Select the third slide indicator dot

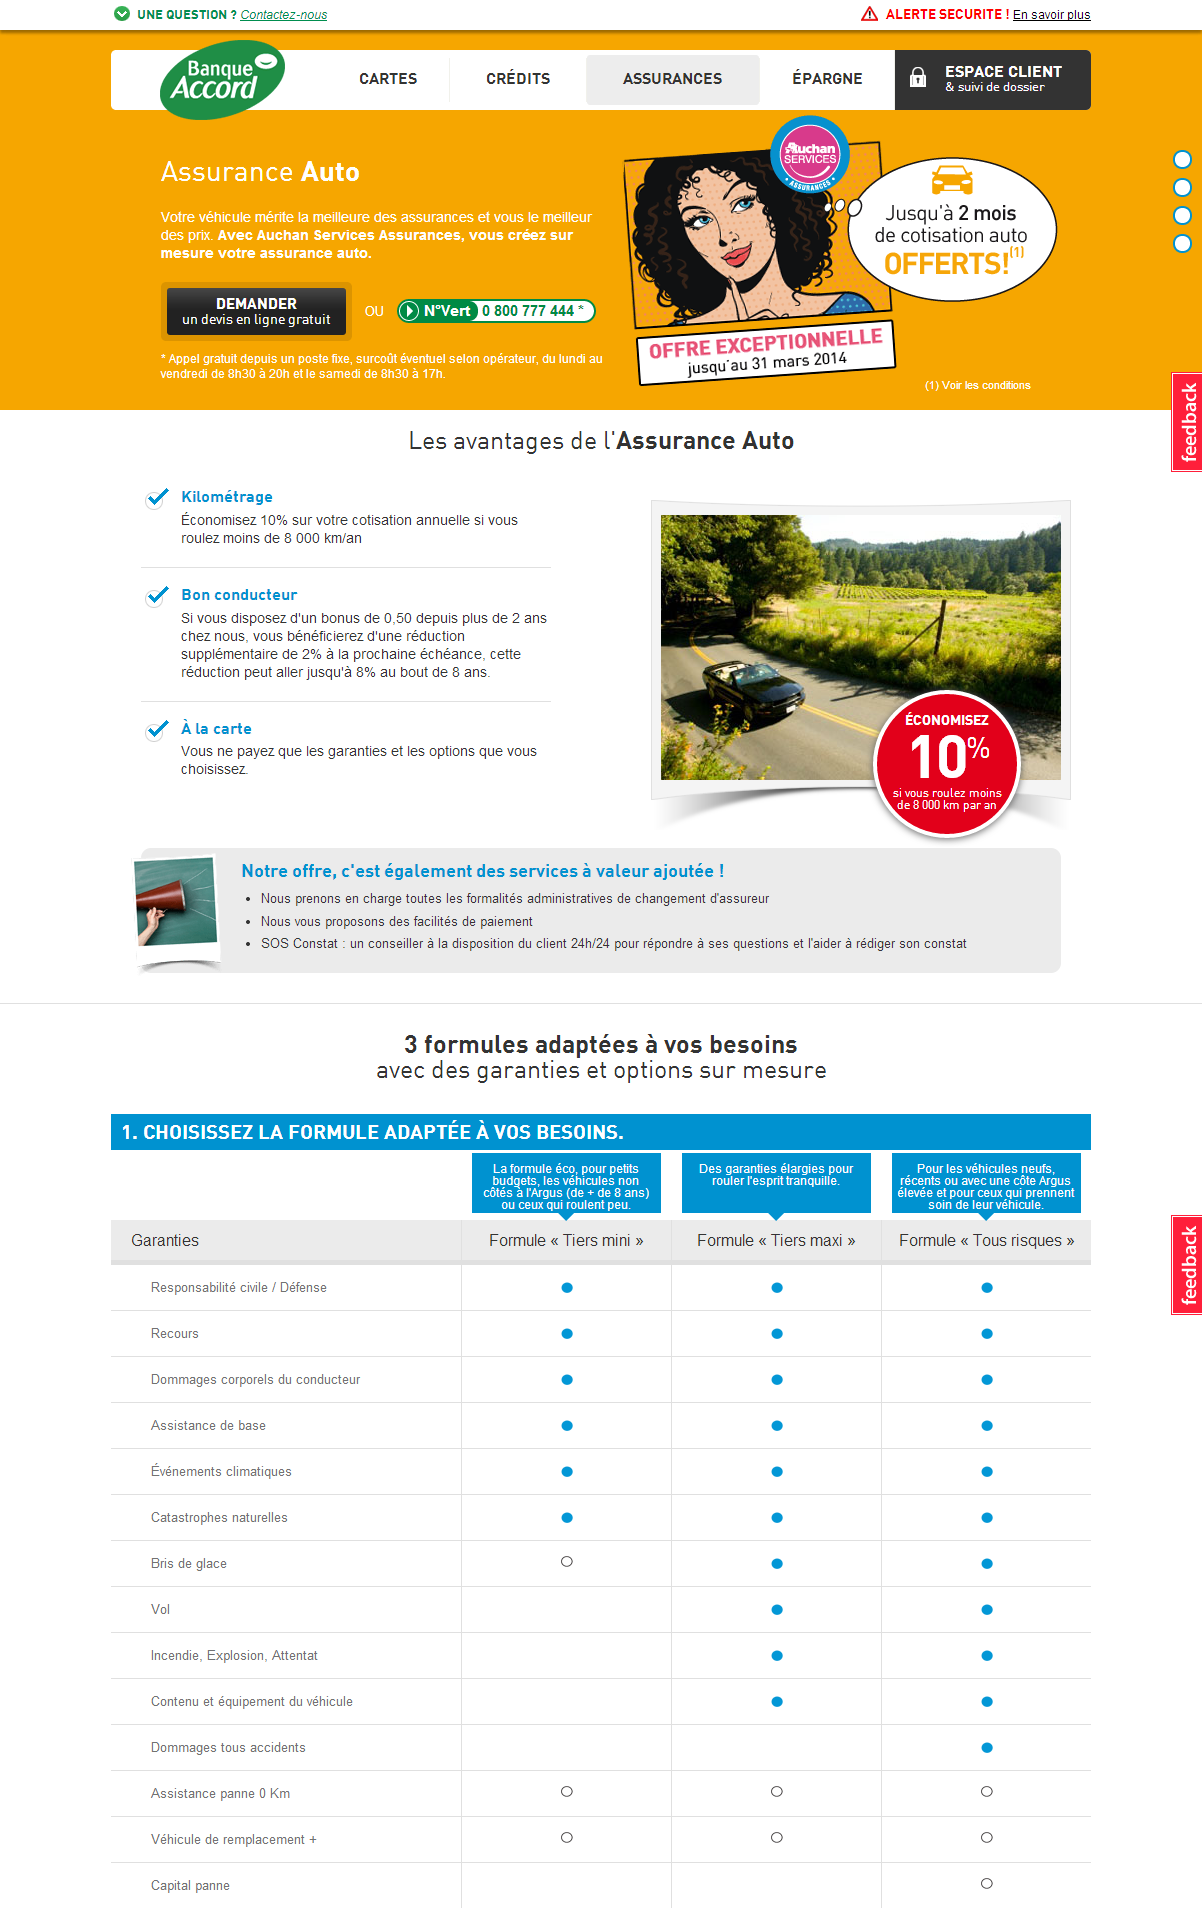pyautogui.click(x=1182, y=215)
